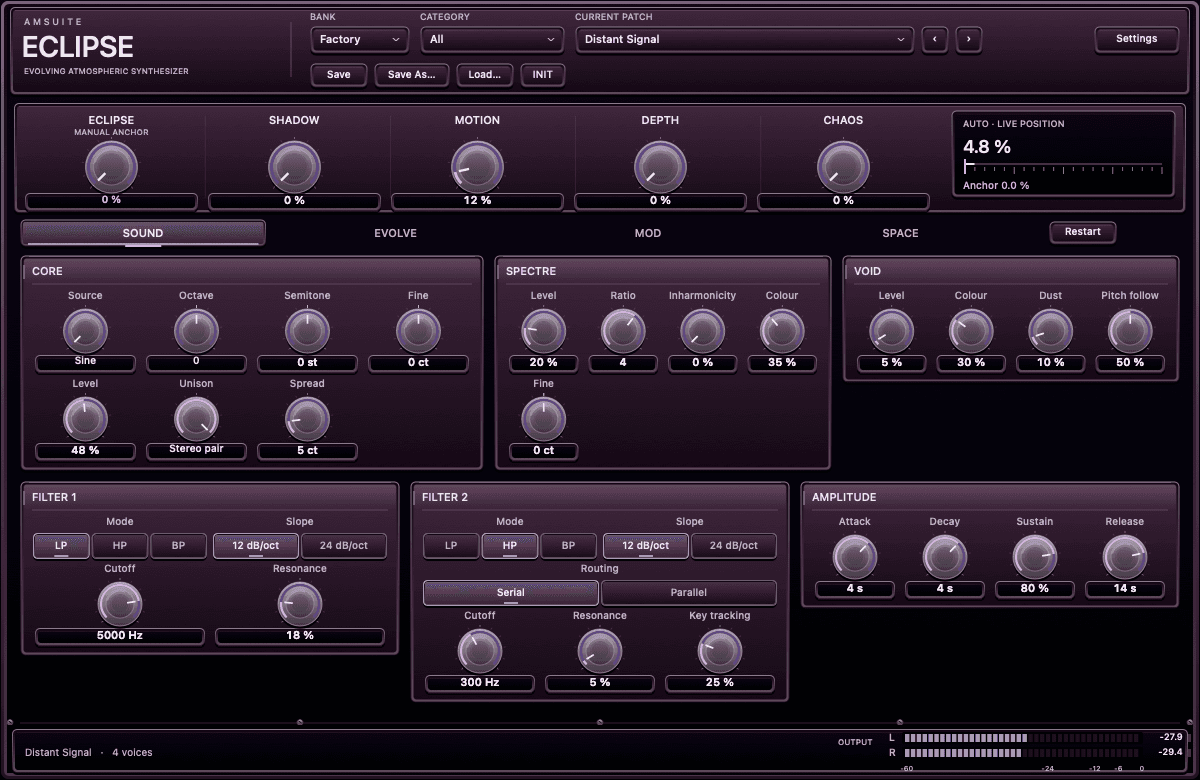
Task: Select LP mode in Filter 1
Action: pos(61,546)
